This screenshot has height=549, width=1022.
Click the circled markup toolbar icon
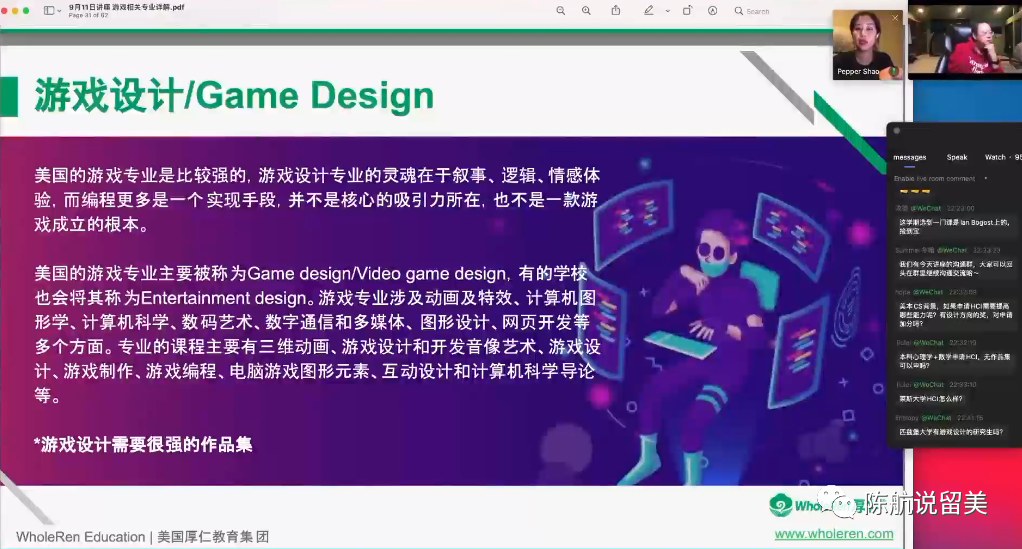712,11
